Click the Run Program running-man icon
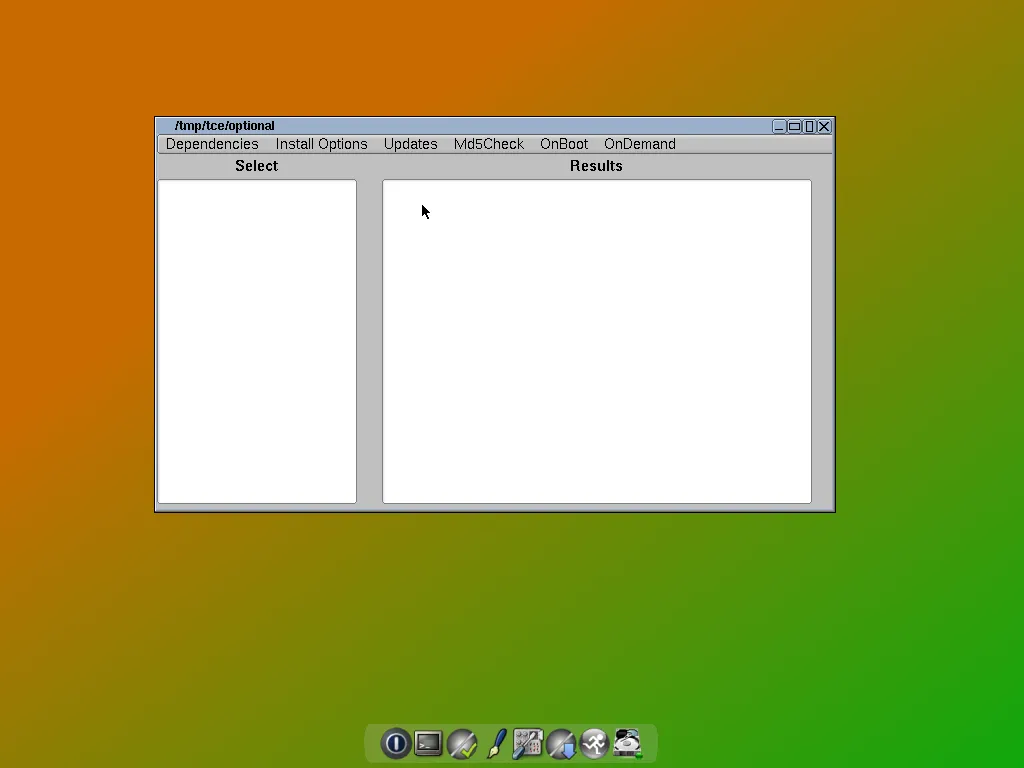The width and height of the screenshot is (1024, 768). coord(594,743)
